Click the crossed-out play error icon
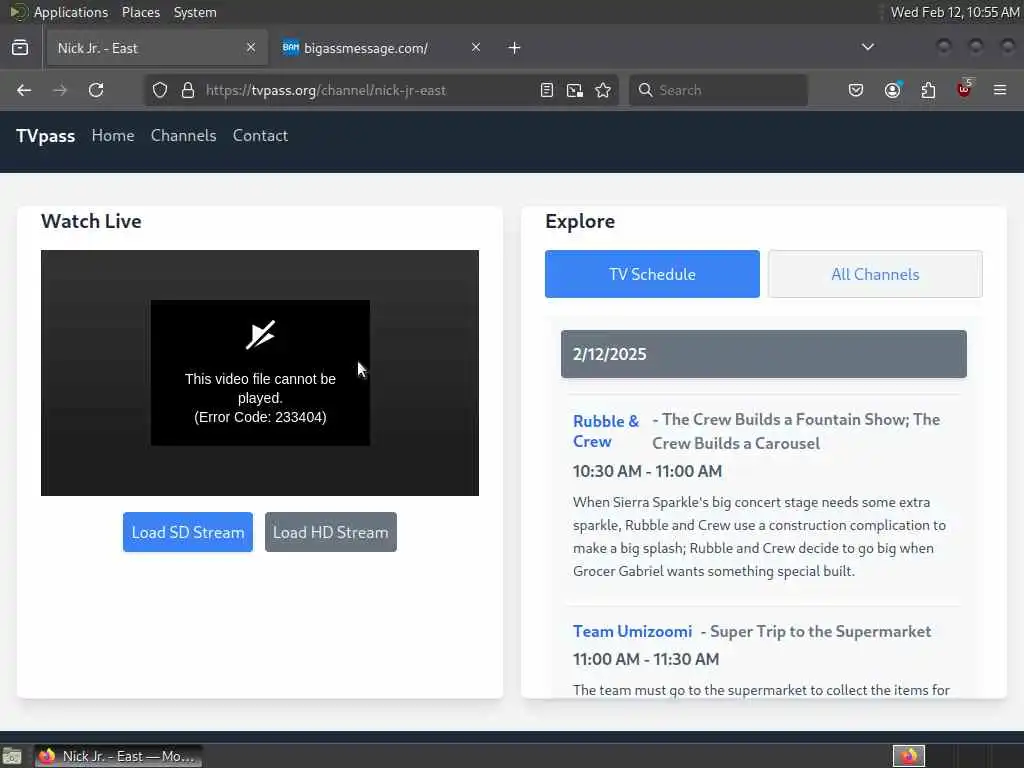This screenshot has width=1024, height=768. point(260,335)
